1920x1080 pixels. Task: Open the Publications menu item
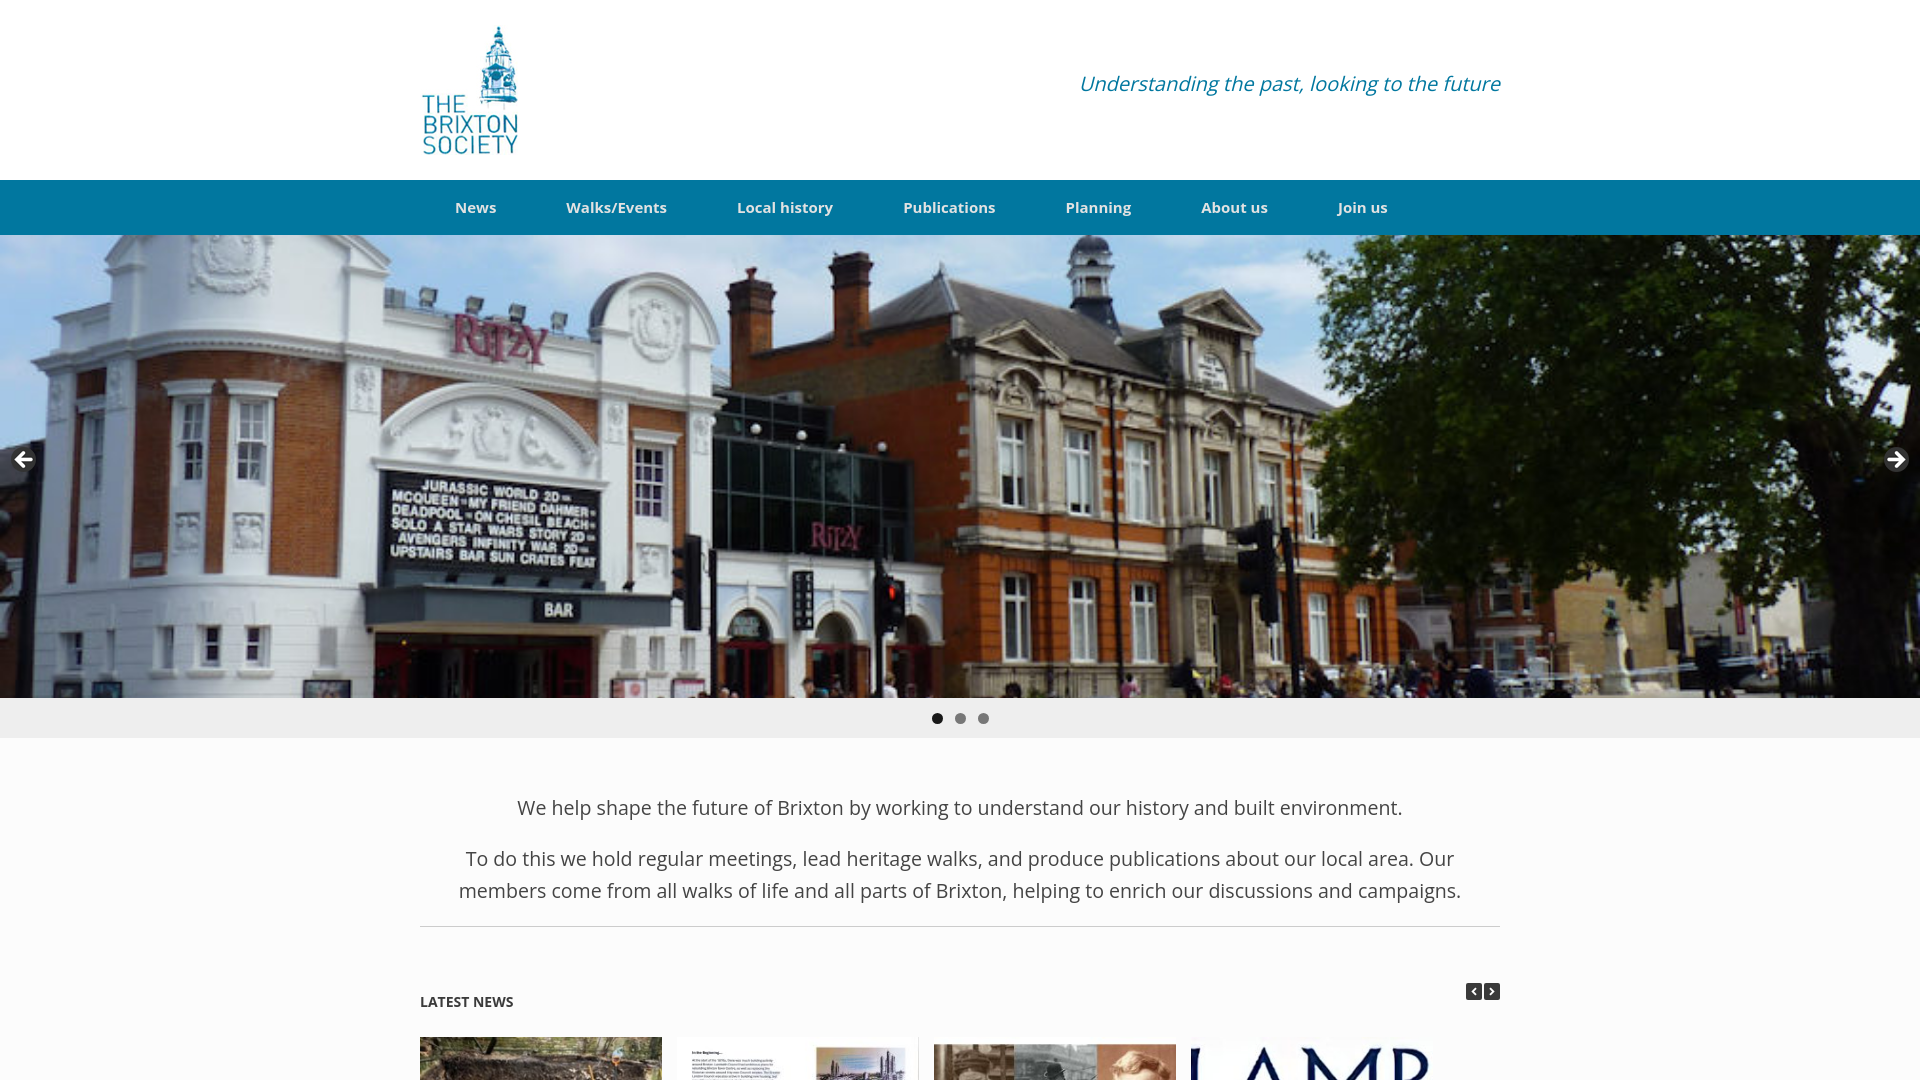[949, 208]
